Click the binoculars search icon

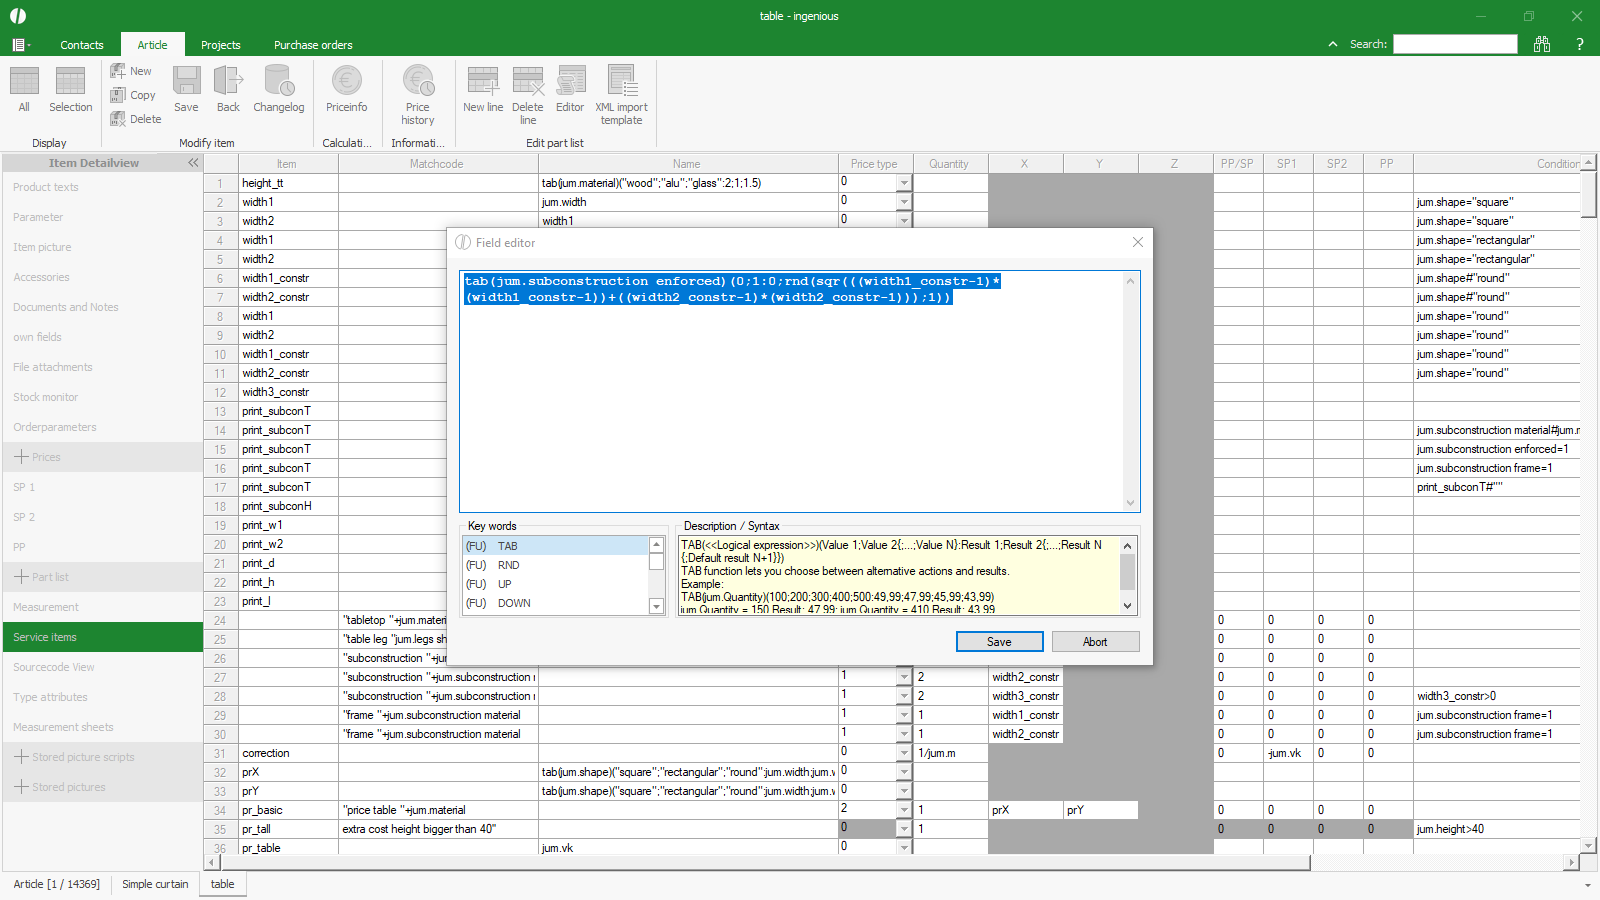1542,44
